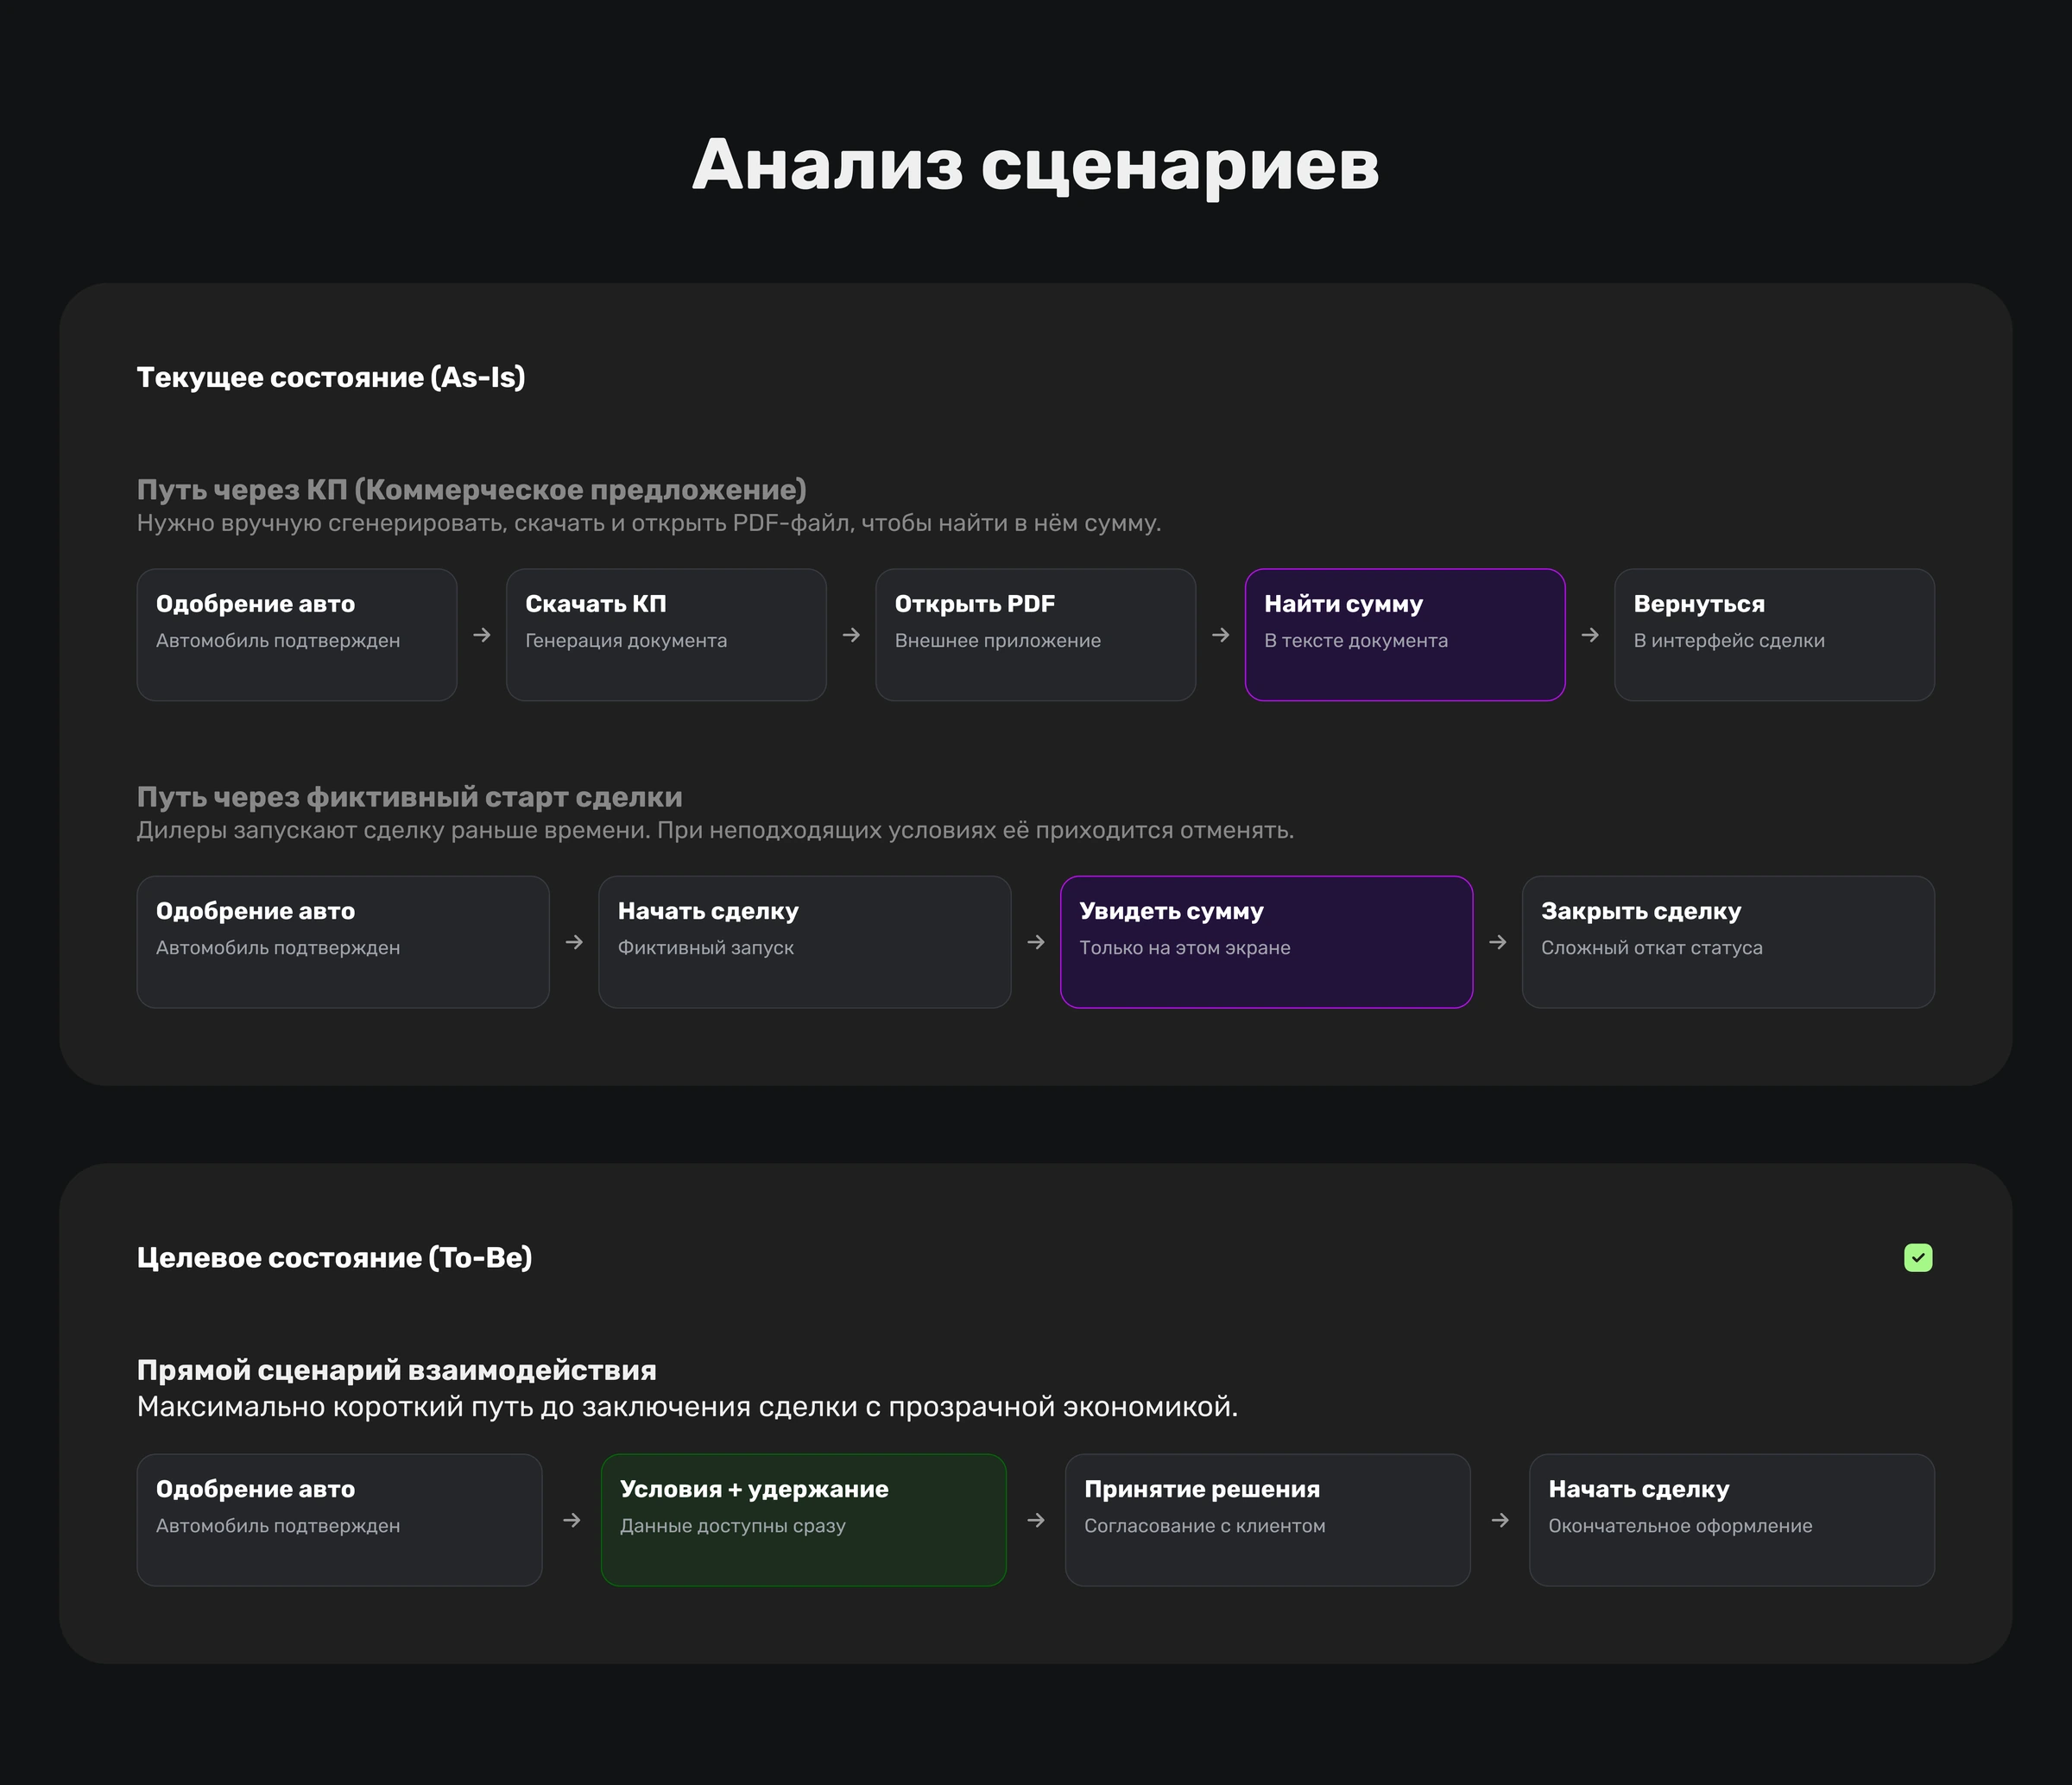Click 'В интерфейс сделки' subtitle text
Viewport: 2072px width, 1785px height.
tap(1729, 641)
